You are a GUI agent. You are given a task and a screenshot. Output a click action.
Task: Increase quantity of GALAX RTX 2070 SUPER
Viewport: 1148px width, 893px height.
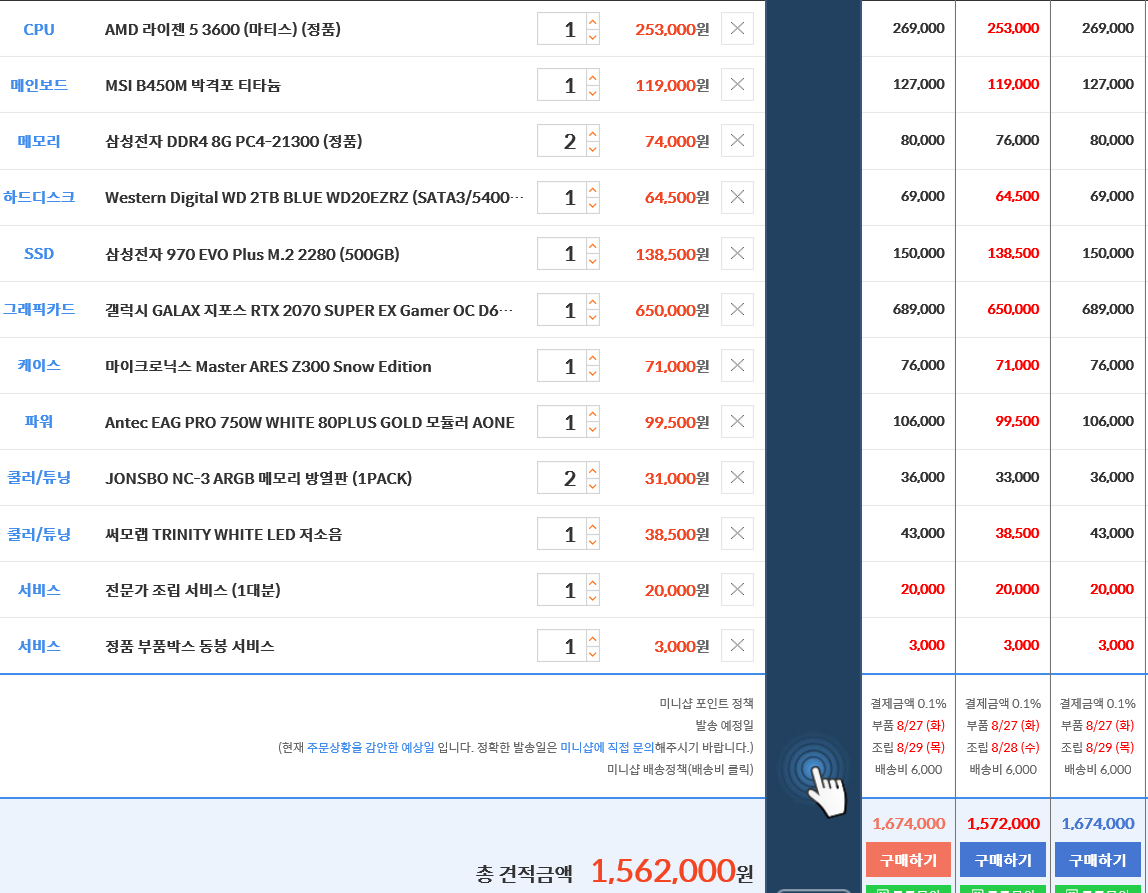593,302
